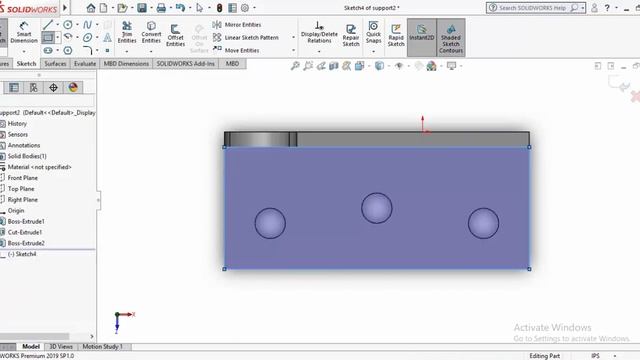The height and width of the screenshot is (360, 640).
Task: Click the Open file icon
Action: (x=122, y=8)
